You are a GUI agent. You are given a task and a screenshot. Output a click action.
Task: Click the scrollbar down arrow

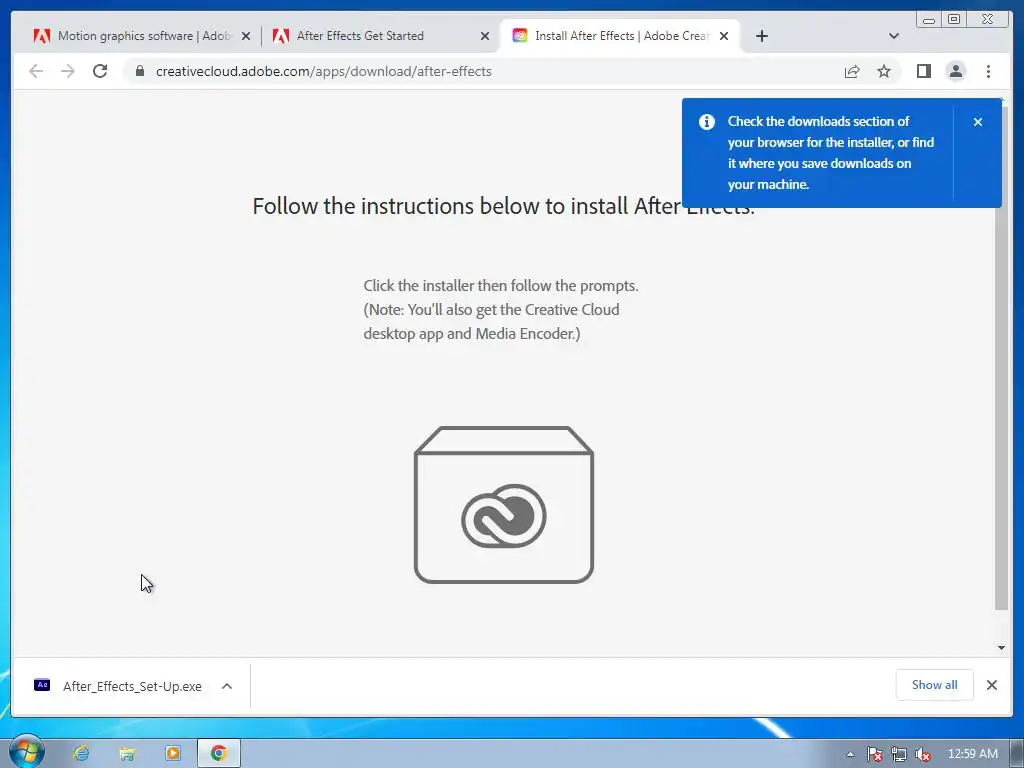1001,648
